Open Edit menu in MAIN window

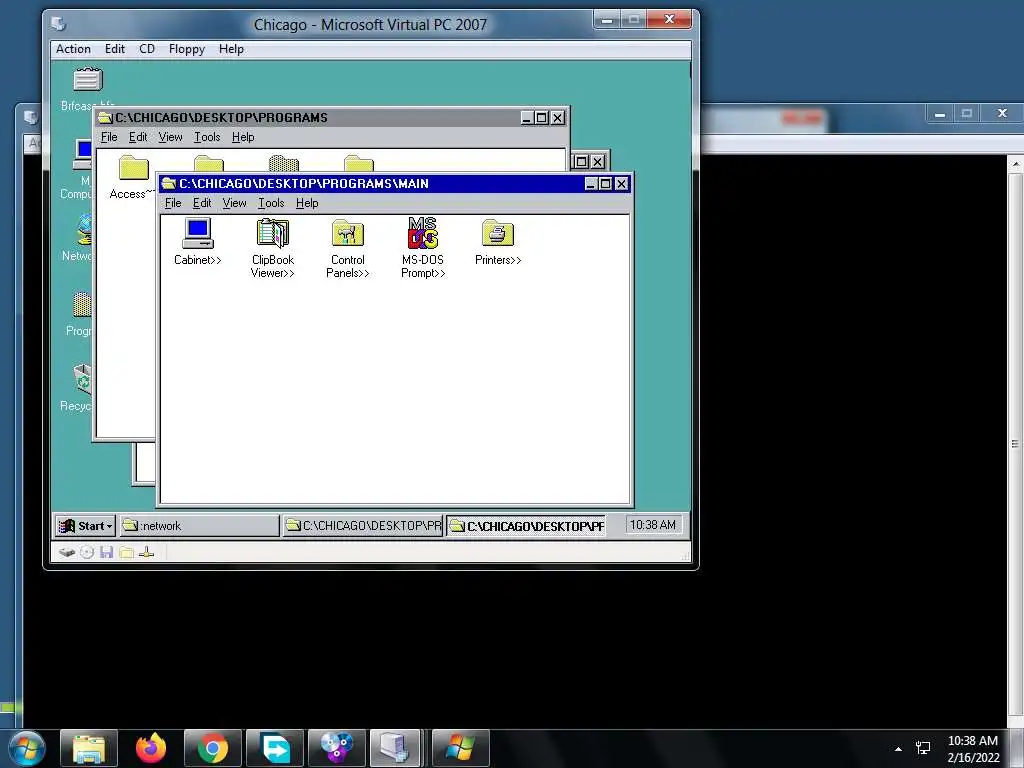(202, 203)
